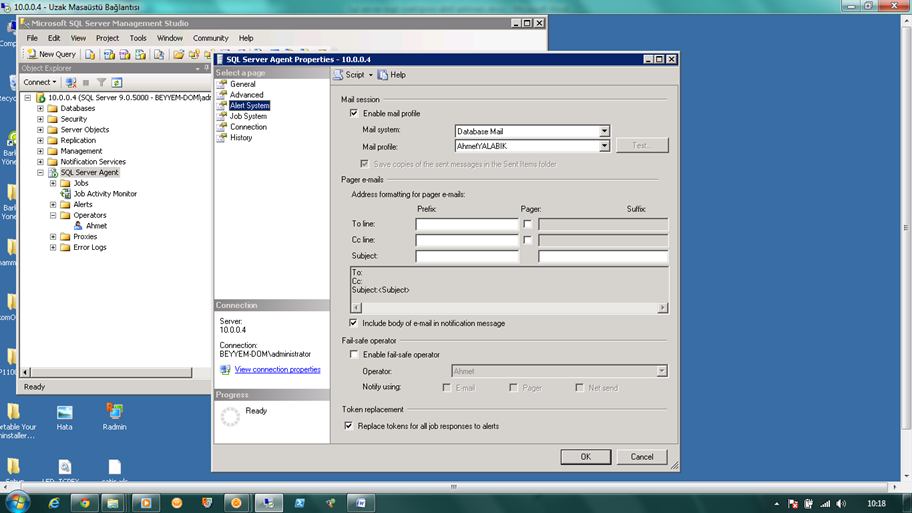This screenshot has width=912, height=513.
Task: Toggle Include body of e-mail checkbox
Action: [354, 323]
